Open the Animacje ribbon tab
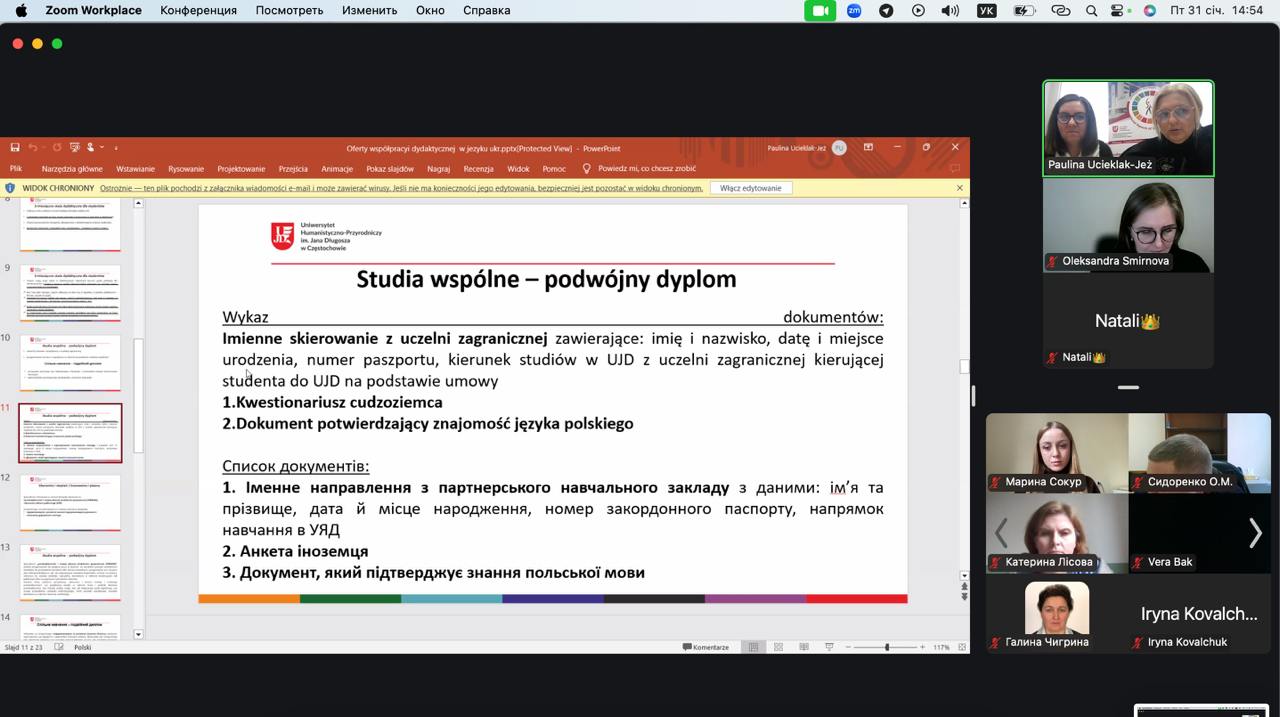1280x717 pixels. tap(337, 169)
